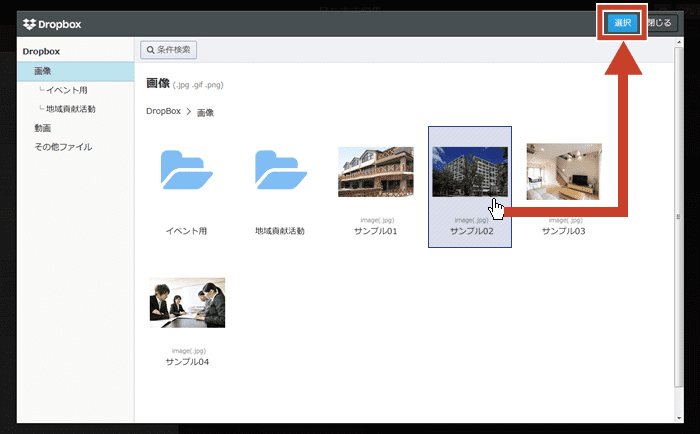The image size is (700, 434).
Task: Click the magnifier icon in 条件検索
Action: [150, 49]
